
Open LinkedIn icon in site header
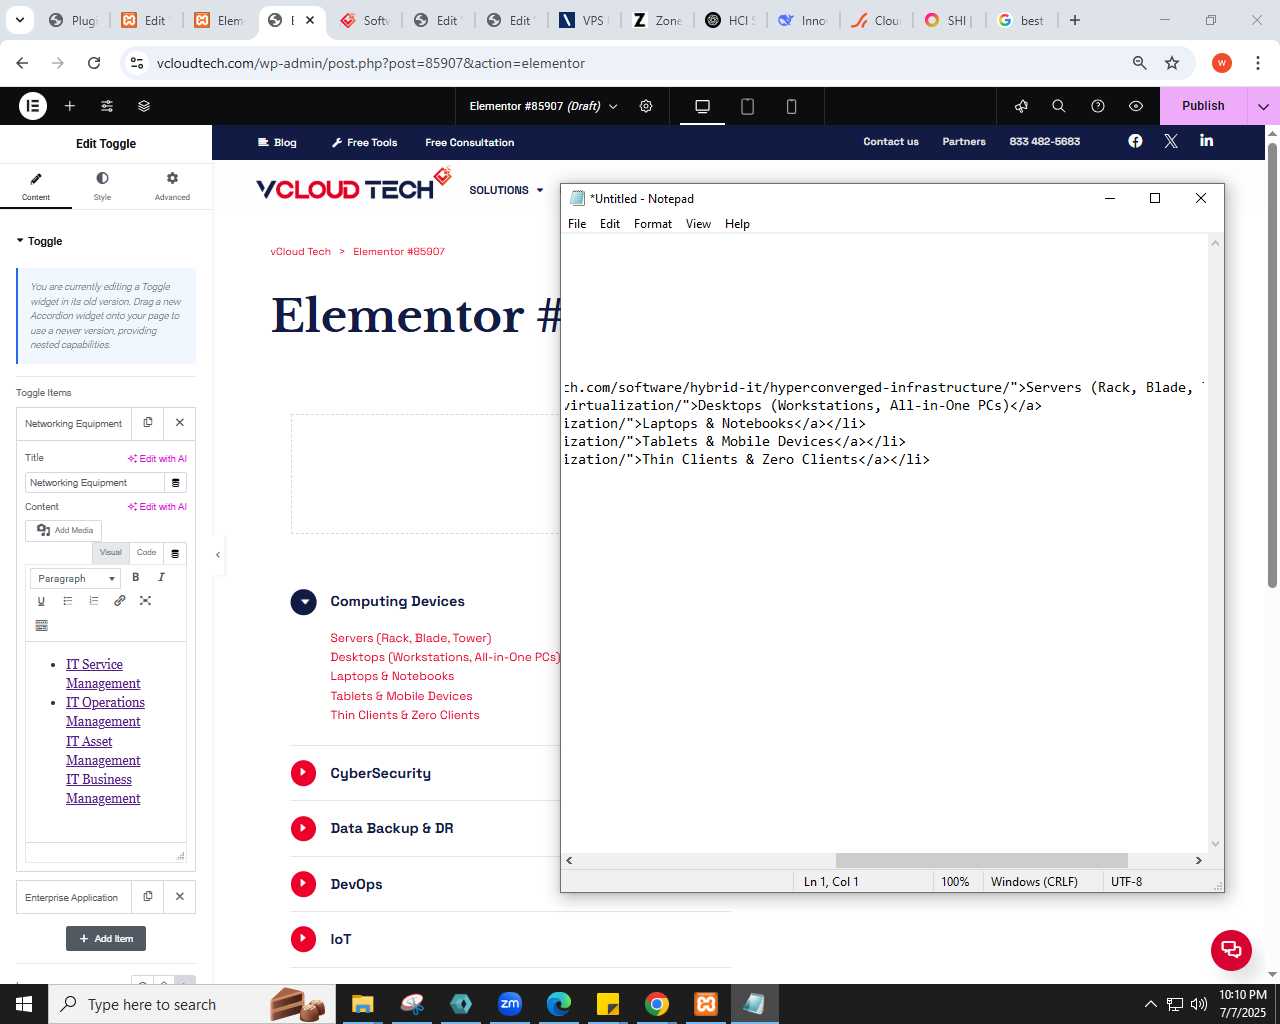point(1207,141)
